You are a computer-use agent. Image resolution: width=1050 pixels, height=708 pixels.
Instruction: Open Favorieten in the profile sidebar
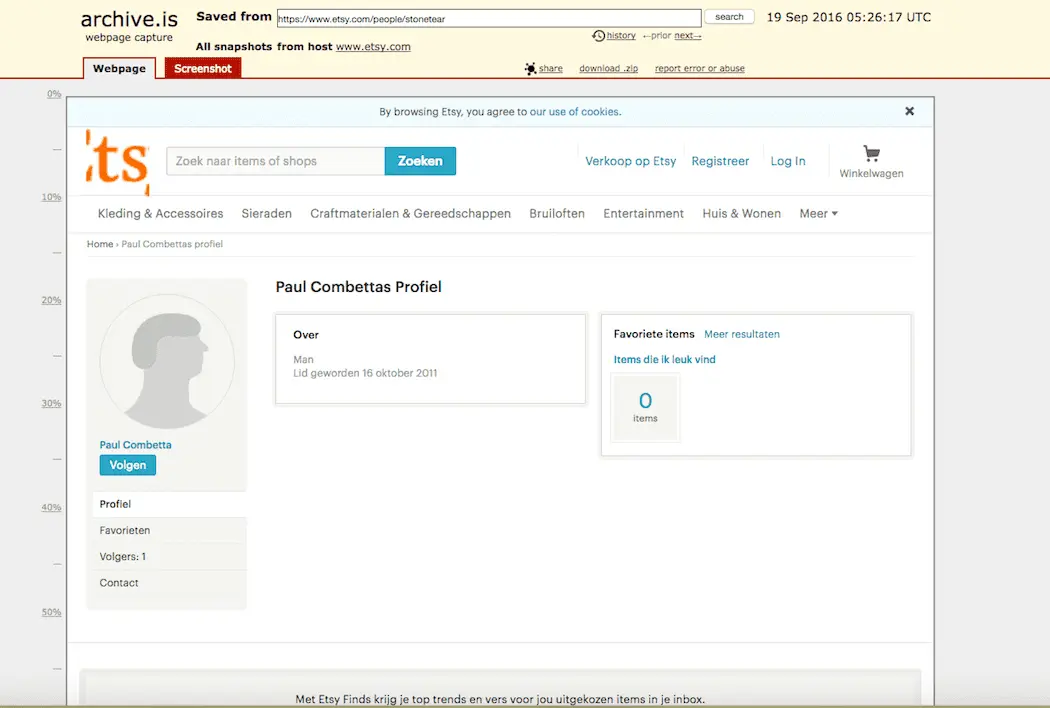pos(125,530)
